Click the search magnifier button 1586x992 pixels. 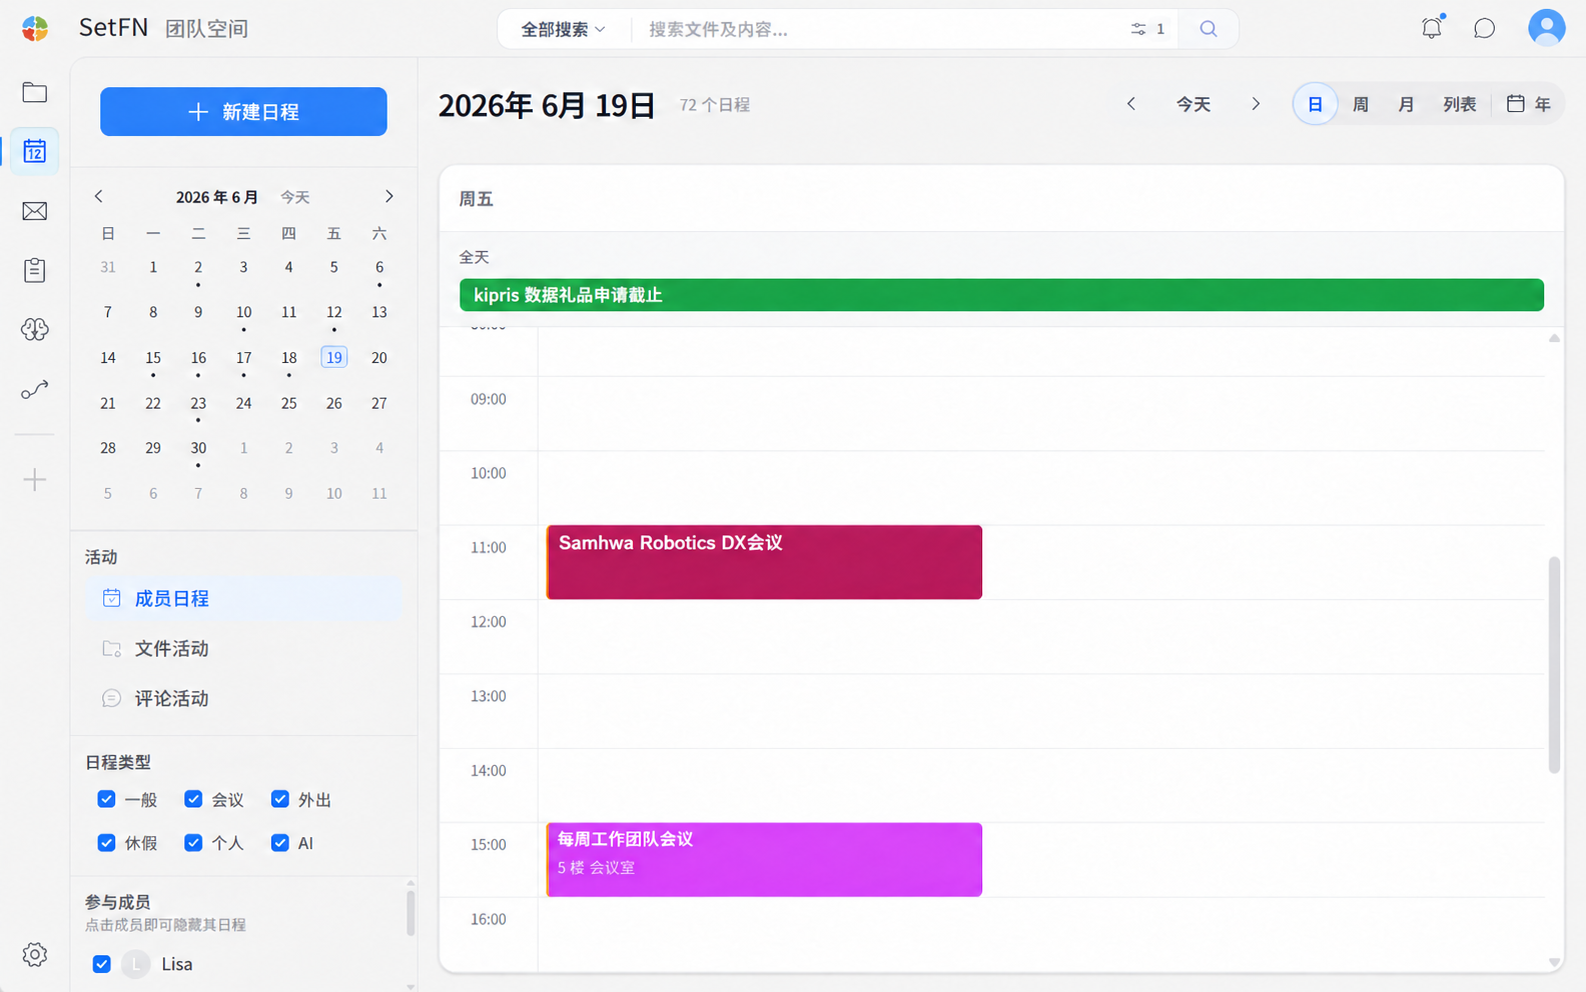click(1208, 29)
